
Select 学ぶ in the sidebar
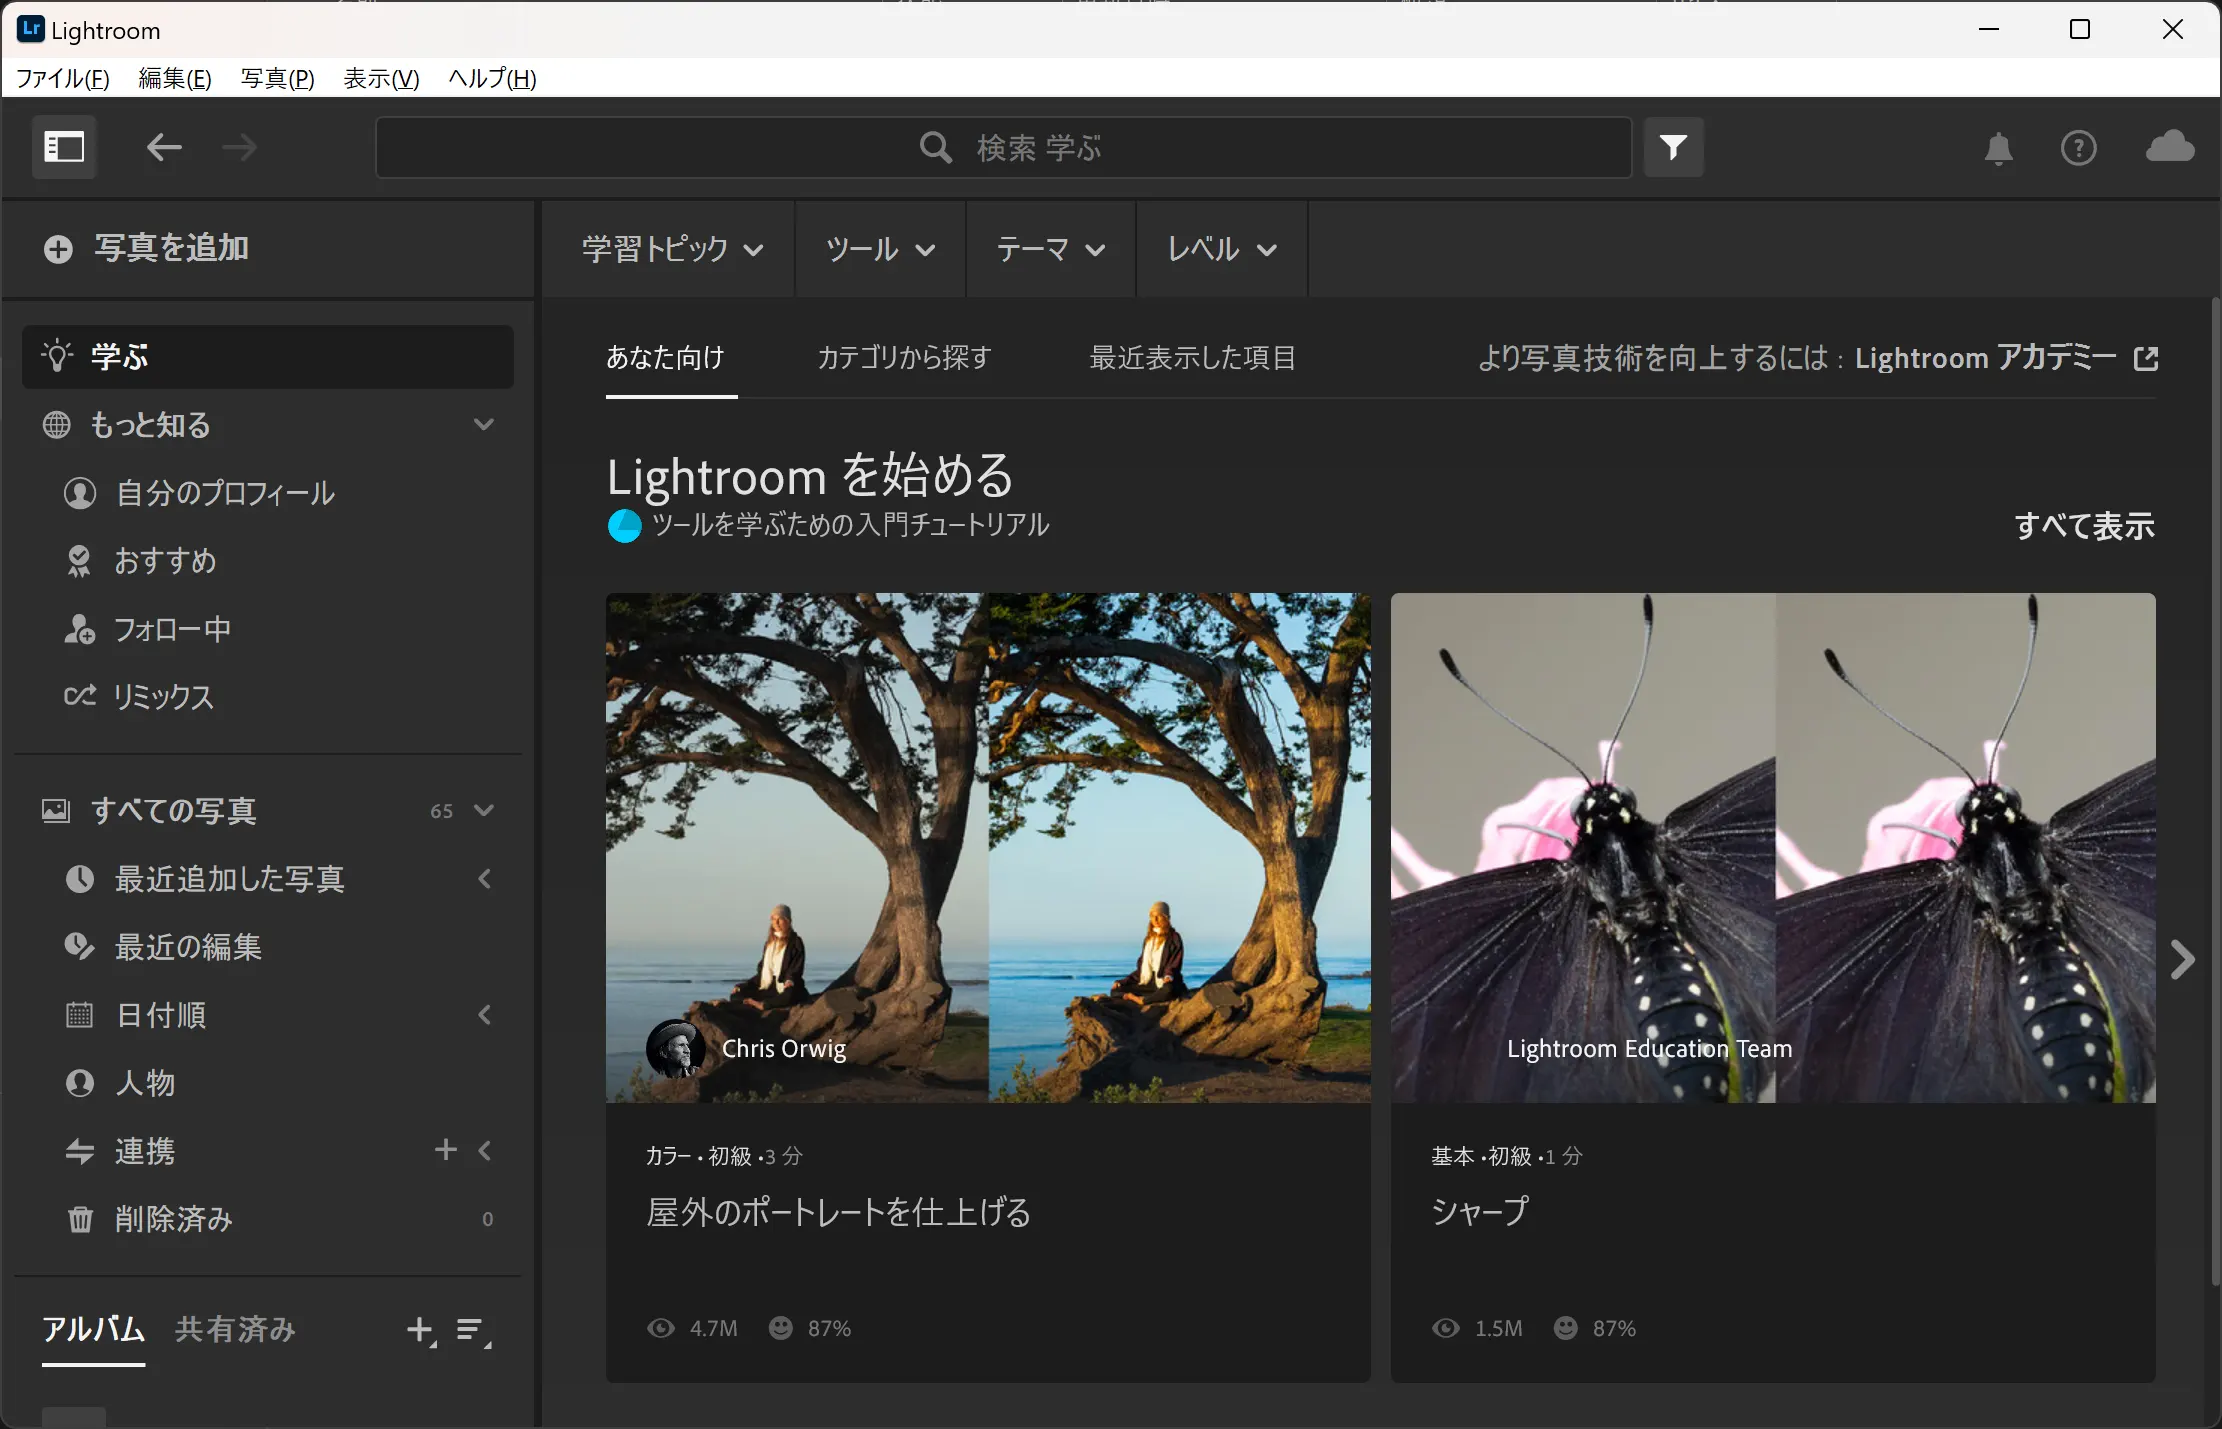pos(268,356)
